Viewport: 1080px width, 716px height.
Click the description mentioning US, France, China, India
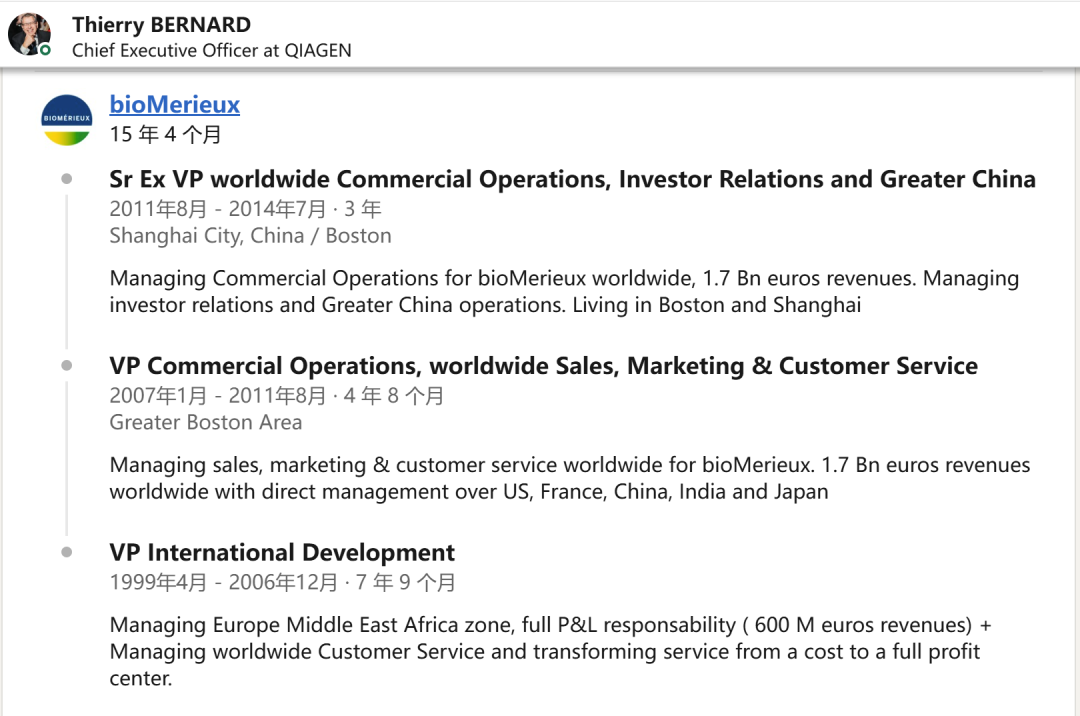pyautogui.click(x=569, y=478)
